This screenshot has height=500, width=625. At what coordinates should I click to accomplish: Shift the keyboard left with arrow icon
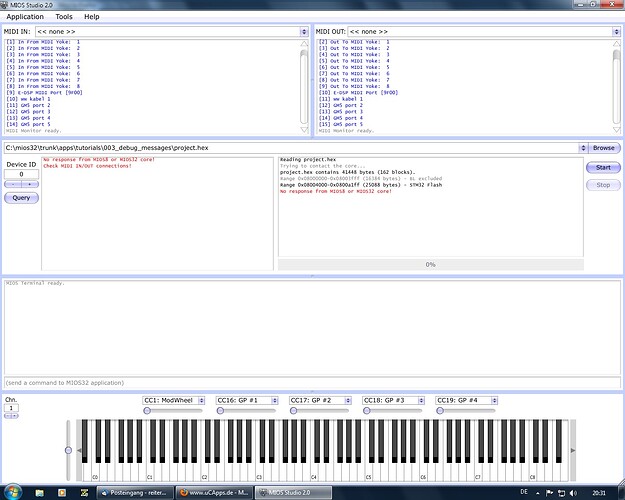(79, 450)
